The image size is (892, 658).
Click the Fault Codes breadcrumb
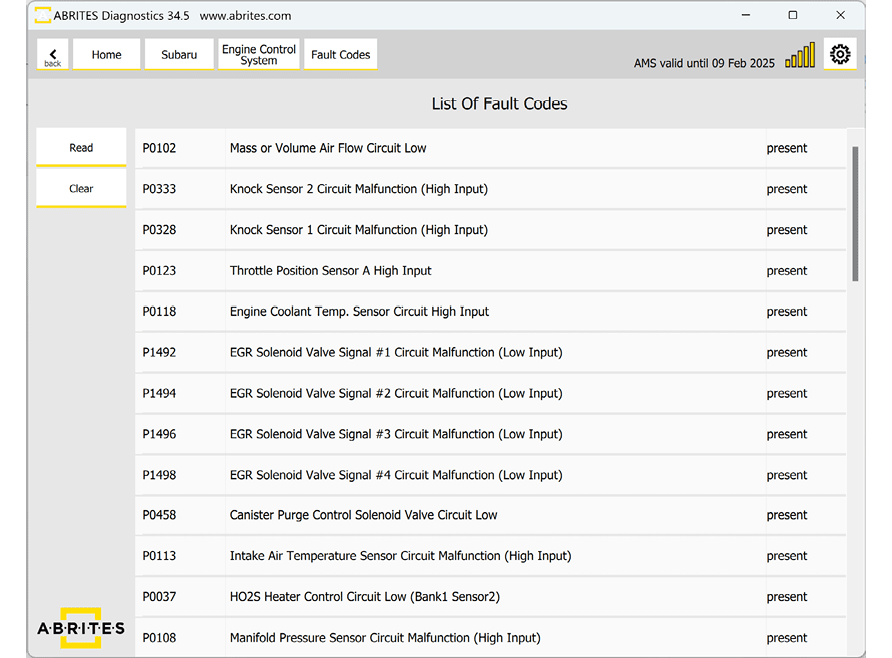click(x=340, y=55)
